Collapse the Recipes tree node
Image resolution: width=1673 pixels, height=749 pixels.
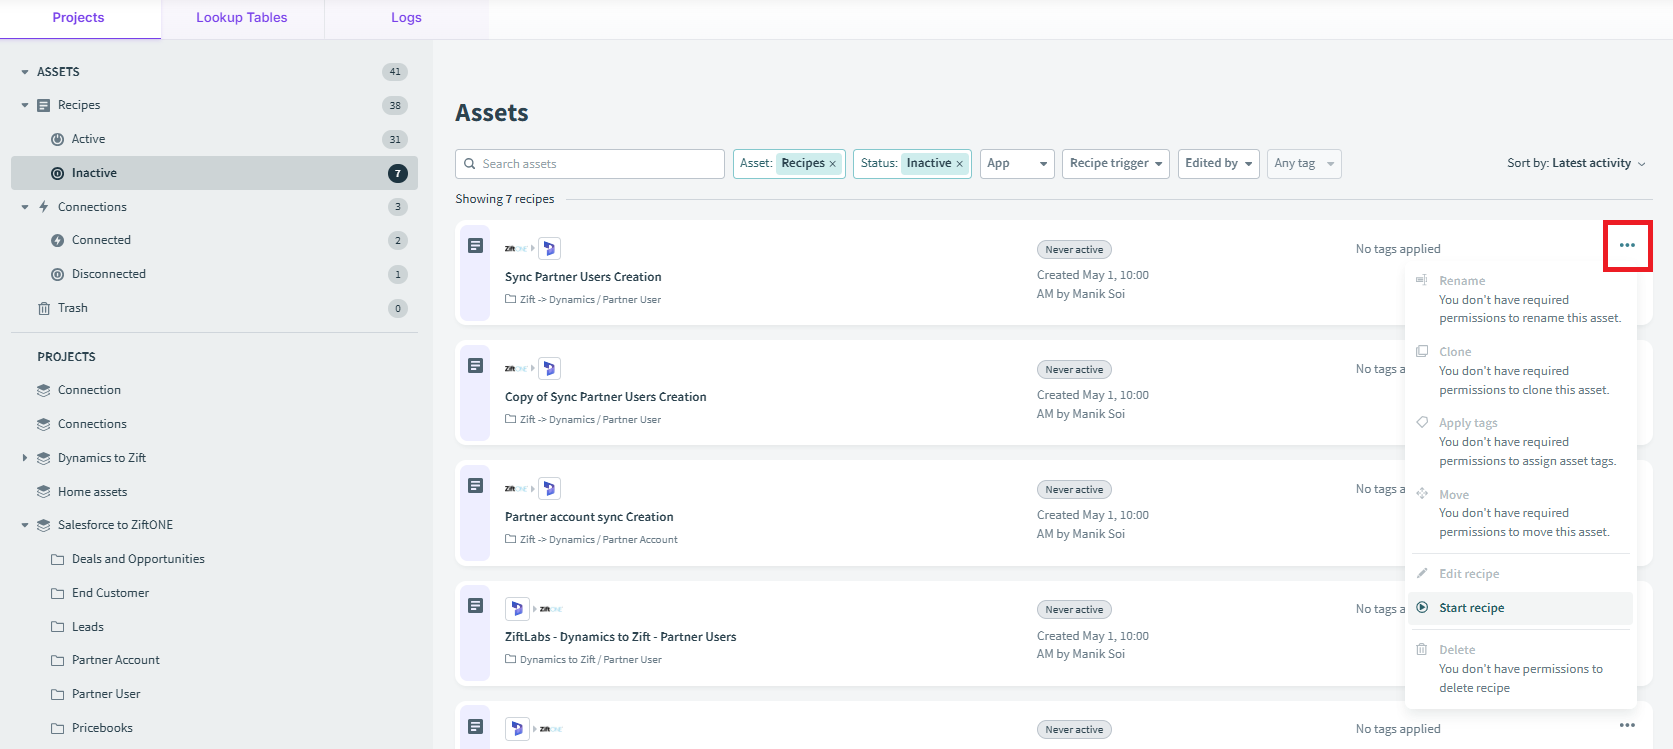[x=25, y=105]
